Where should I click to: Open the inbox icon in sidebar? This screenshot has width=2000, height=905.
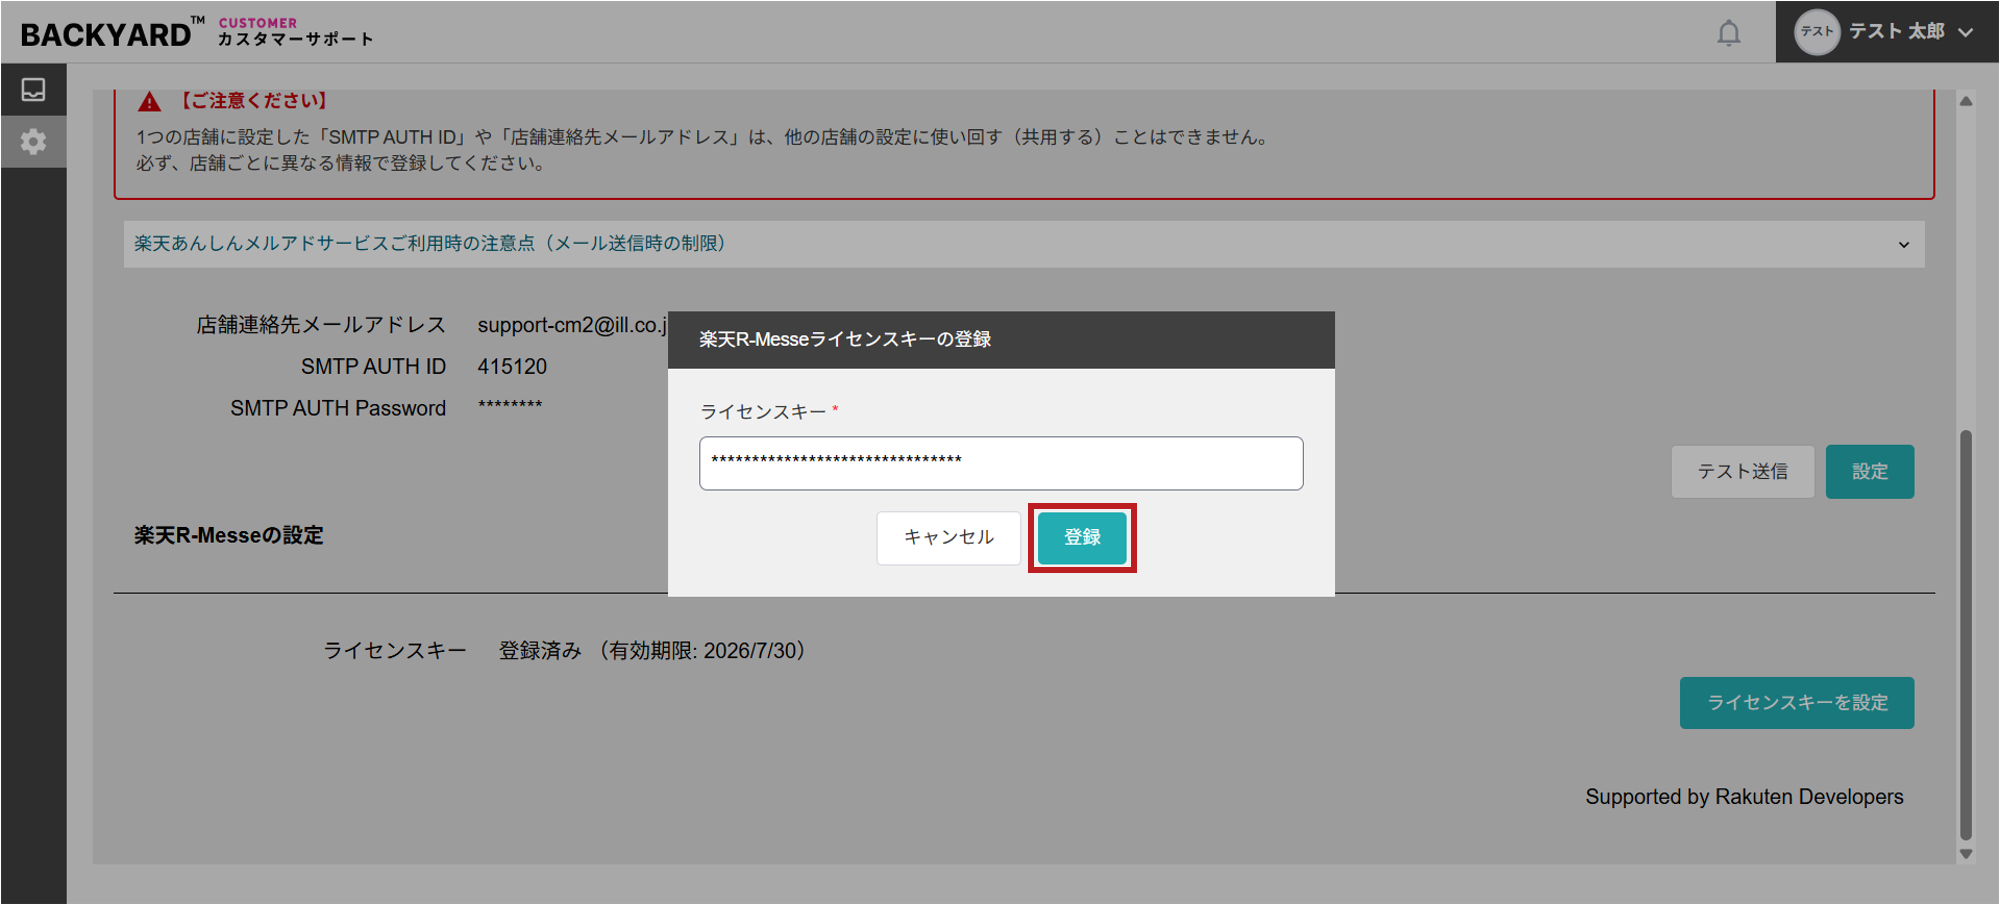click(x=33, y=90)
